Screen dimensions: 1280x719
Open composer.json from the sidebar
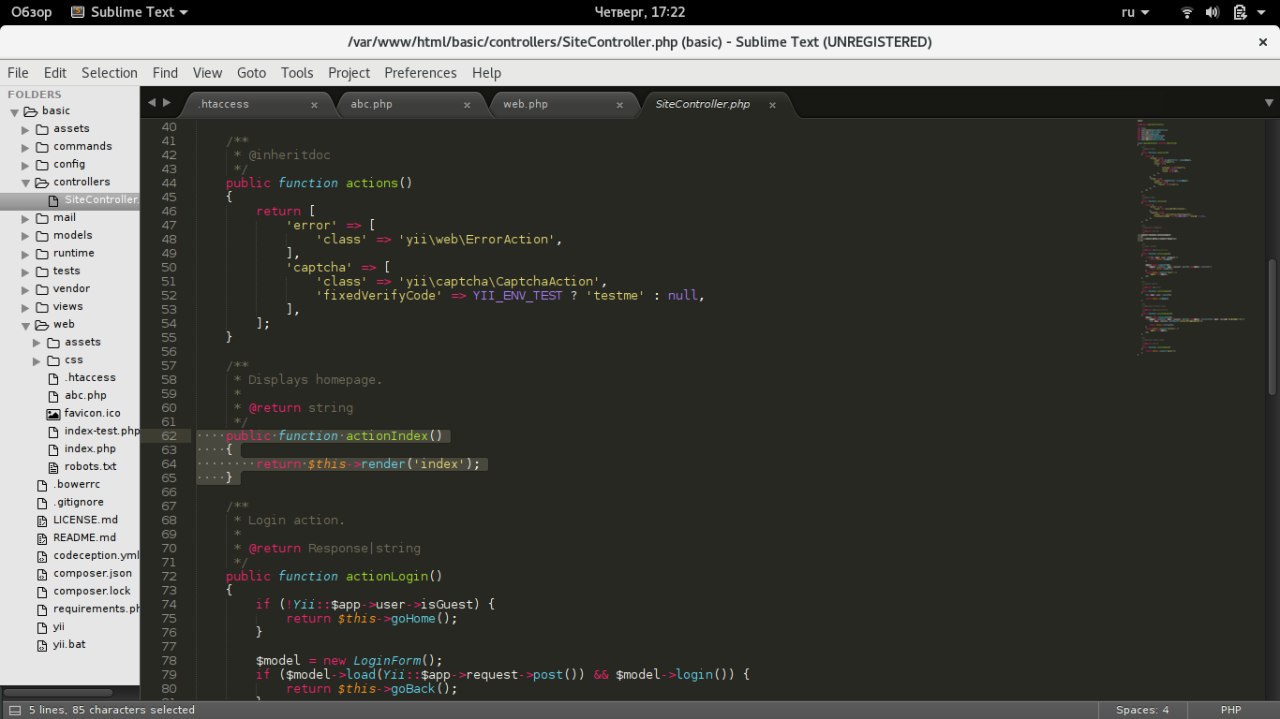click(x=92, y=573)
